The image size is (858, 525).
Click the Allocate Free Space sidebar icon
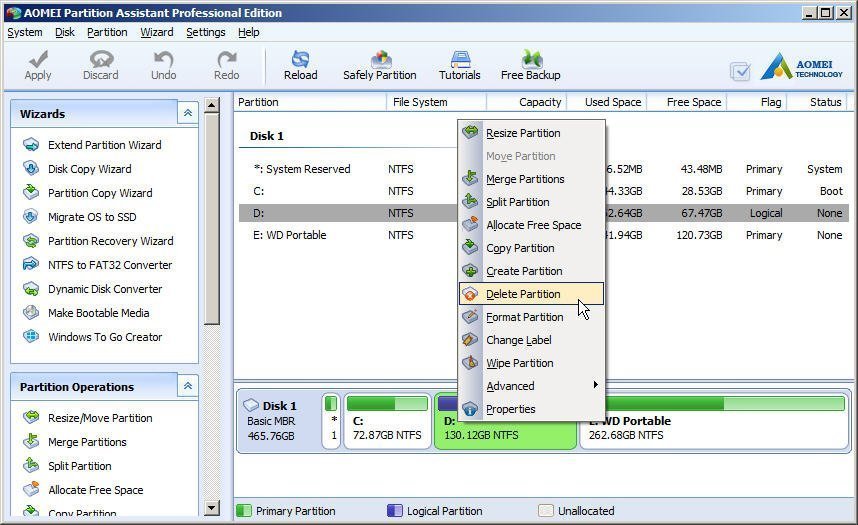click(31, 489)
